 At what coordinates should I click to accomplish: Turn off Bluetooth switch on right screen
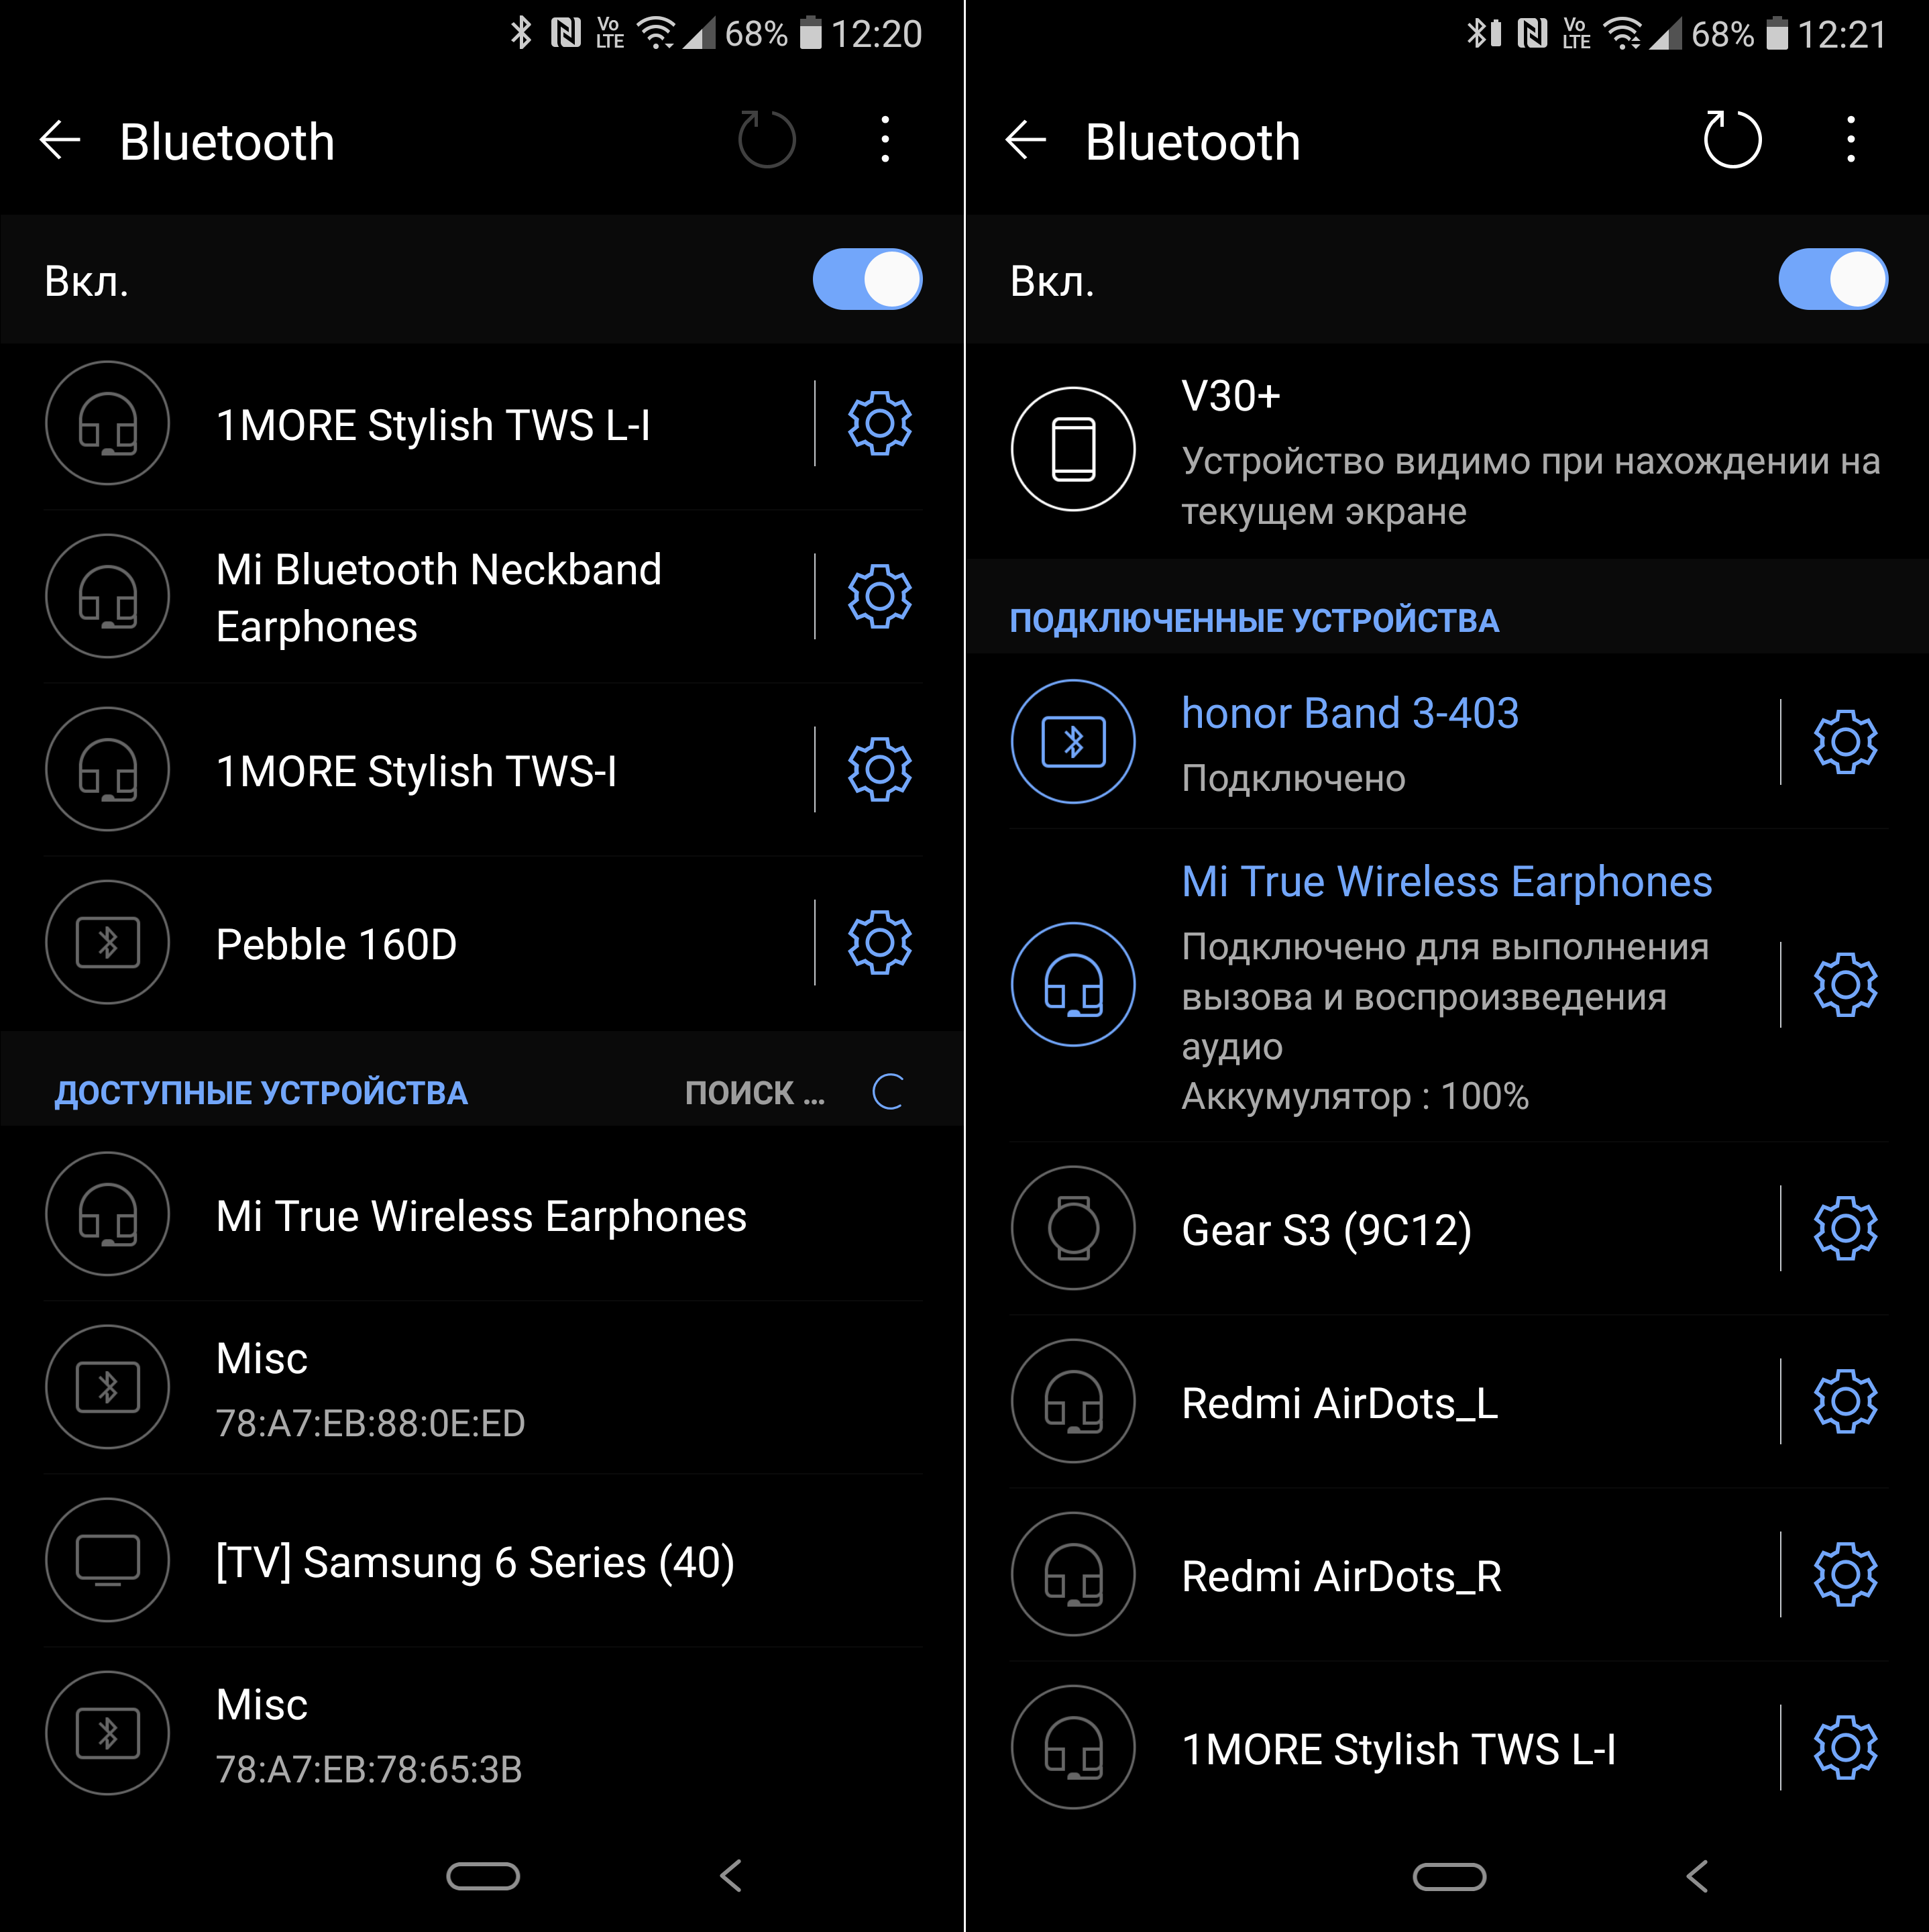(1832, 279)
